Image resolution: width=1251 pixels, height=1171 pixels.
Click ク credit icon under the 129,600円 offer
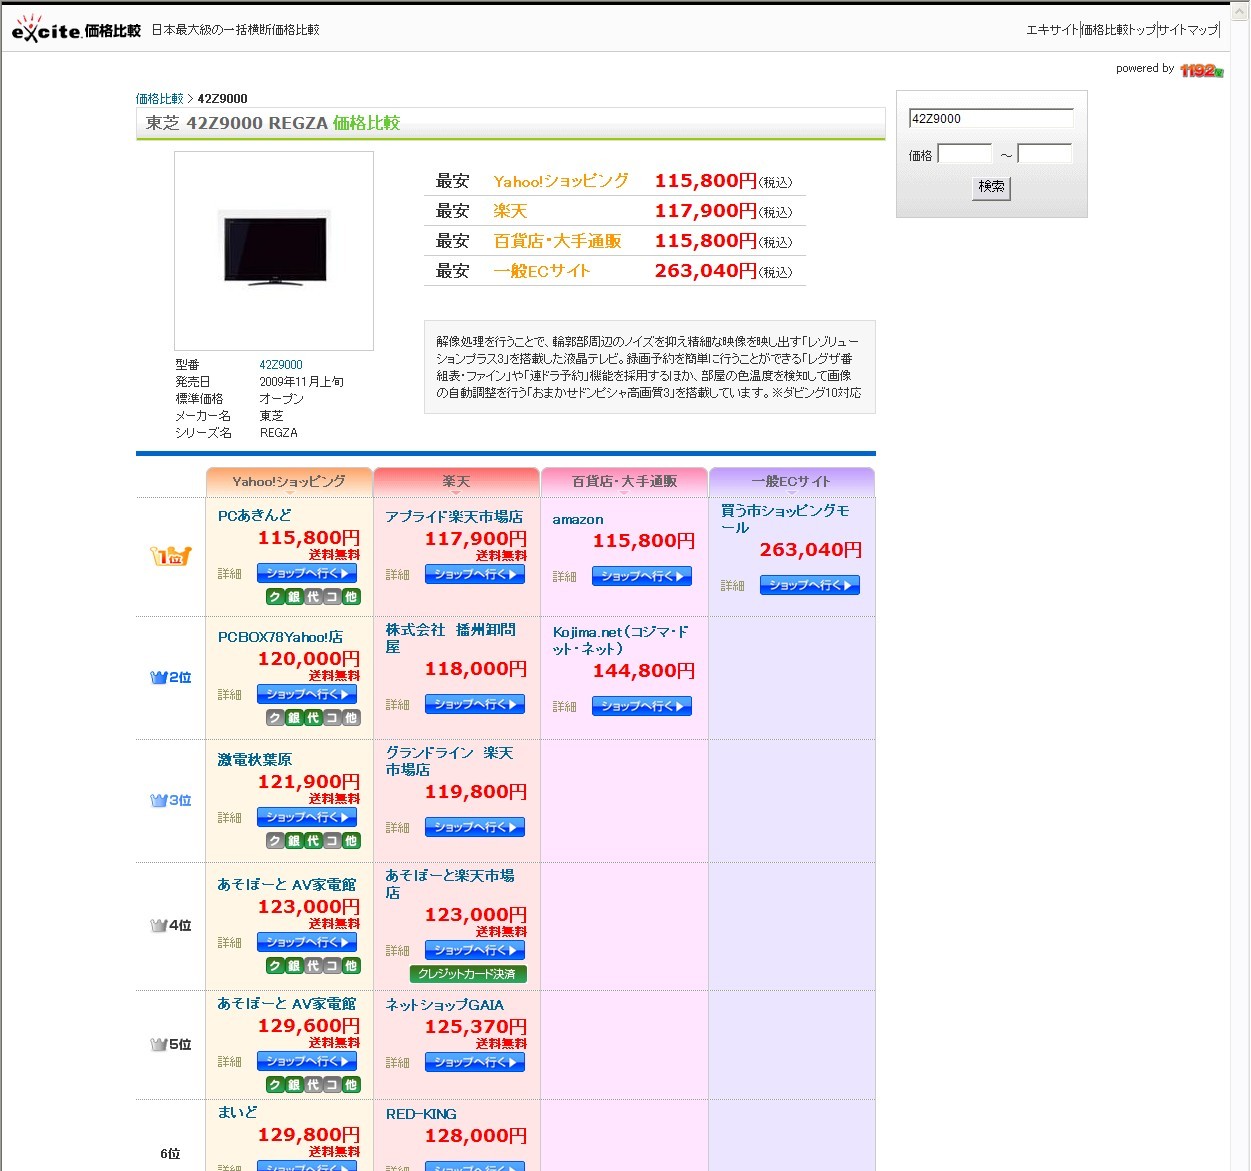[275, 1085]
